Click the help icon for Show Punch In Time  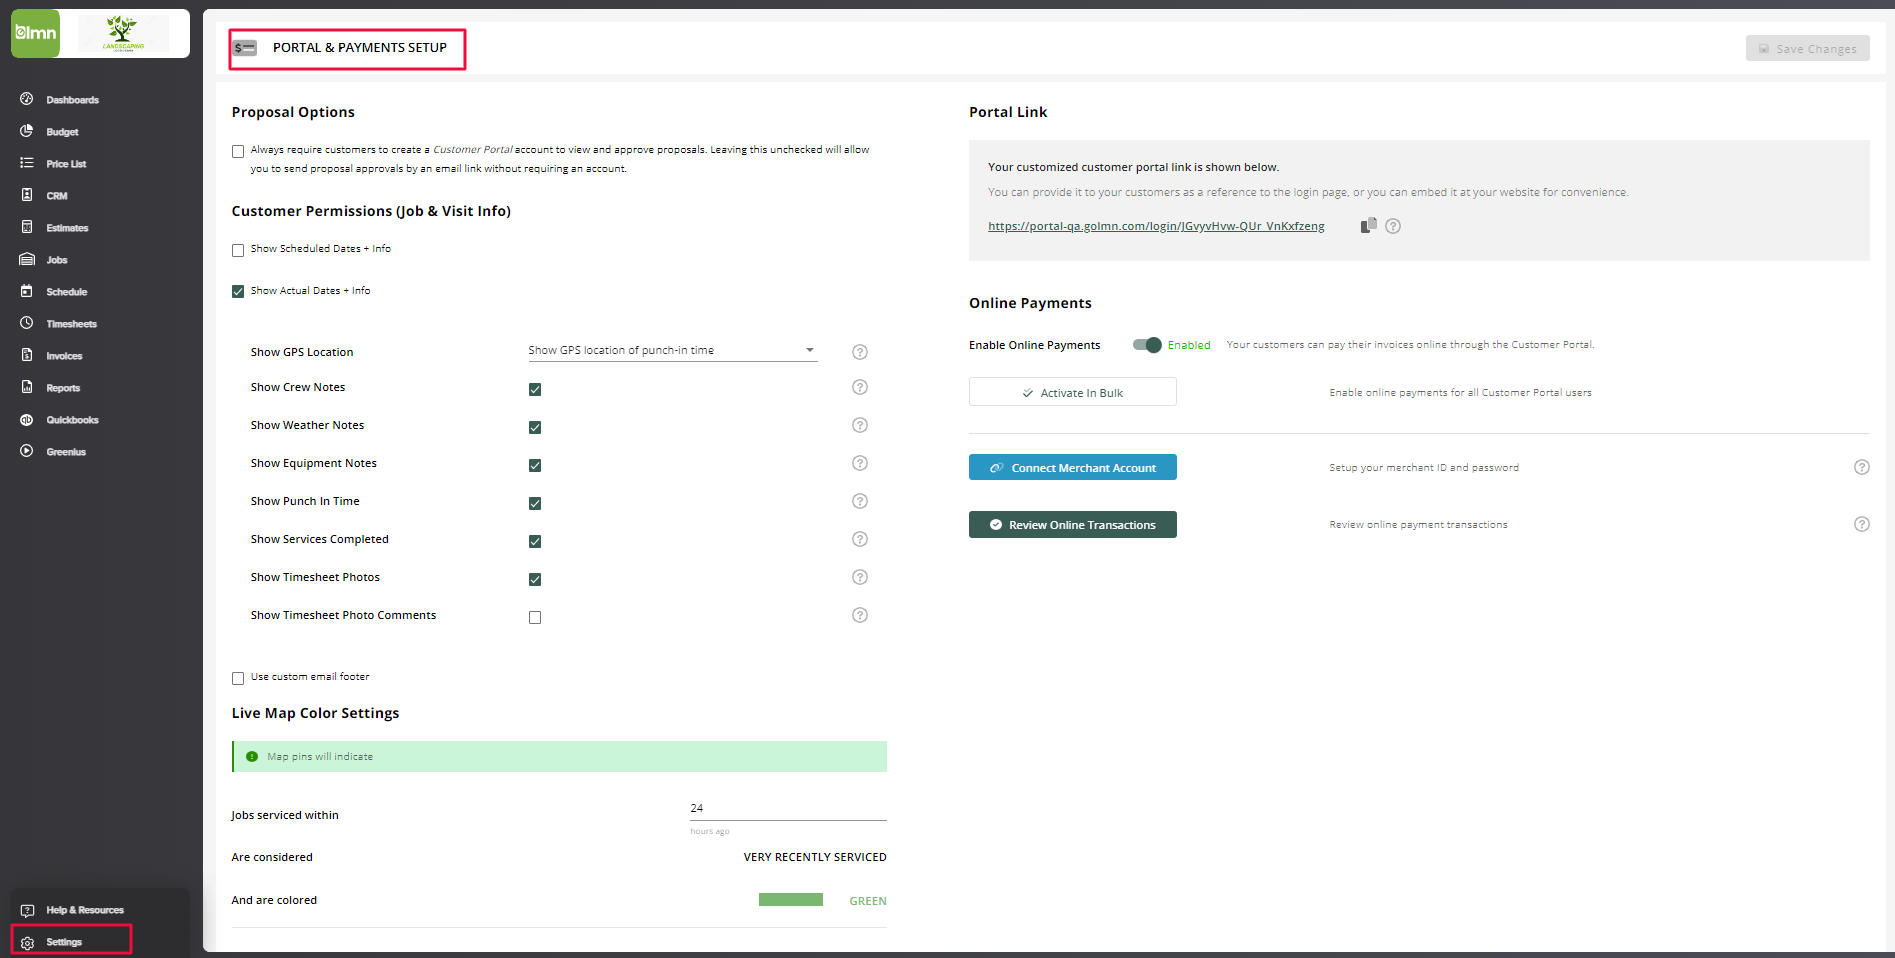point(859,501)
